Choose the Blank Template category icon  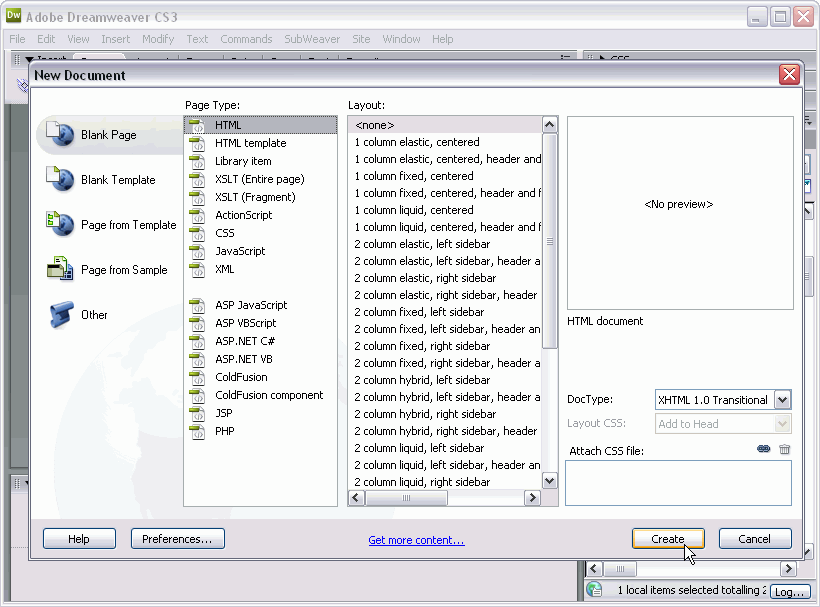(60, 179)
